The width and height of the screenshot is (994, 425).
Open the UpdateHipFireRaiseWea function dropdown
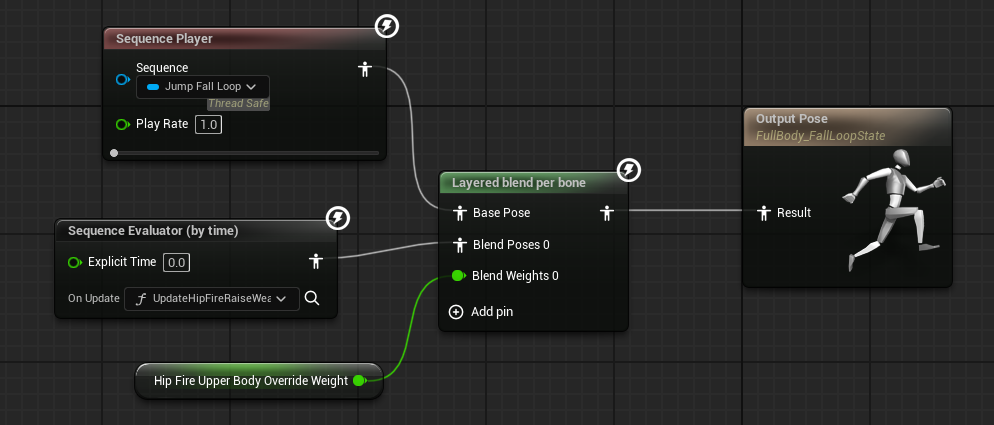(x=212, y=299)
